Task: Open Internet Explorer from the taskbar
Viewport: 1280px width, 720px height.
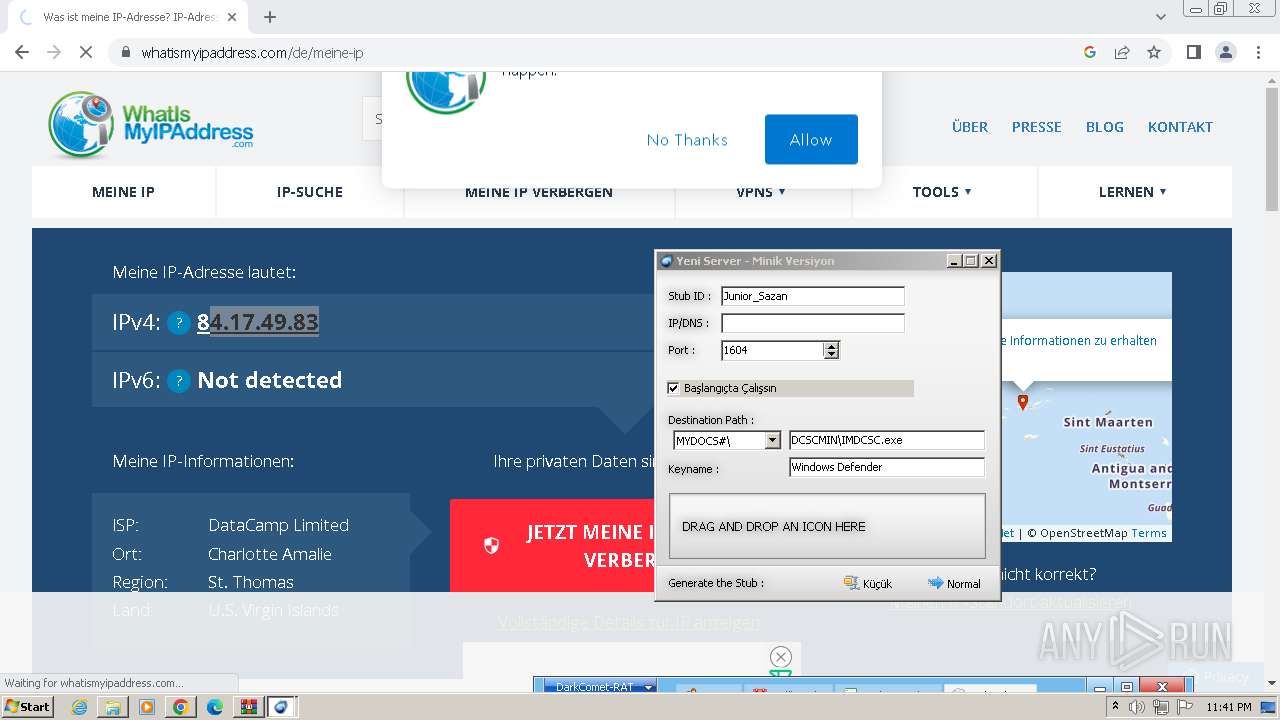Action: [x=79, y=707]
